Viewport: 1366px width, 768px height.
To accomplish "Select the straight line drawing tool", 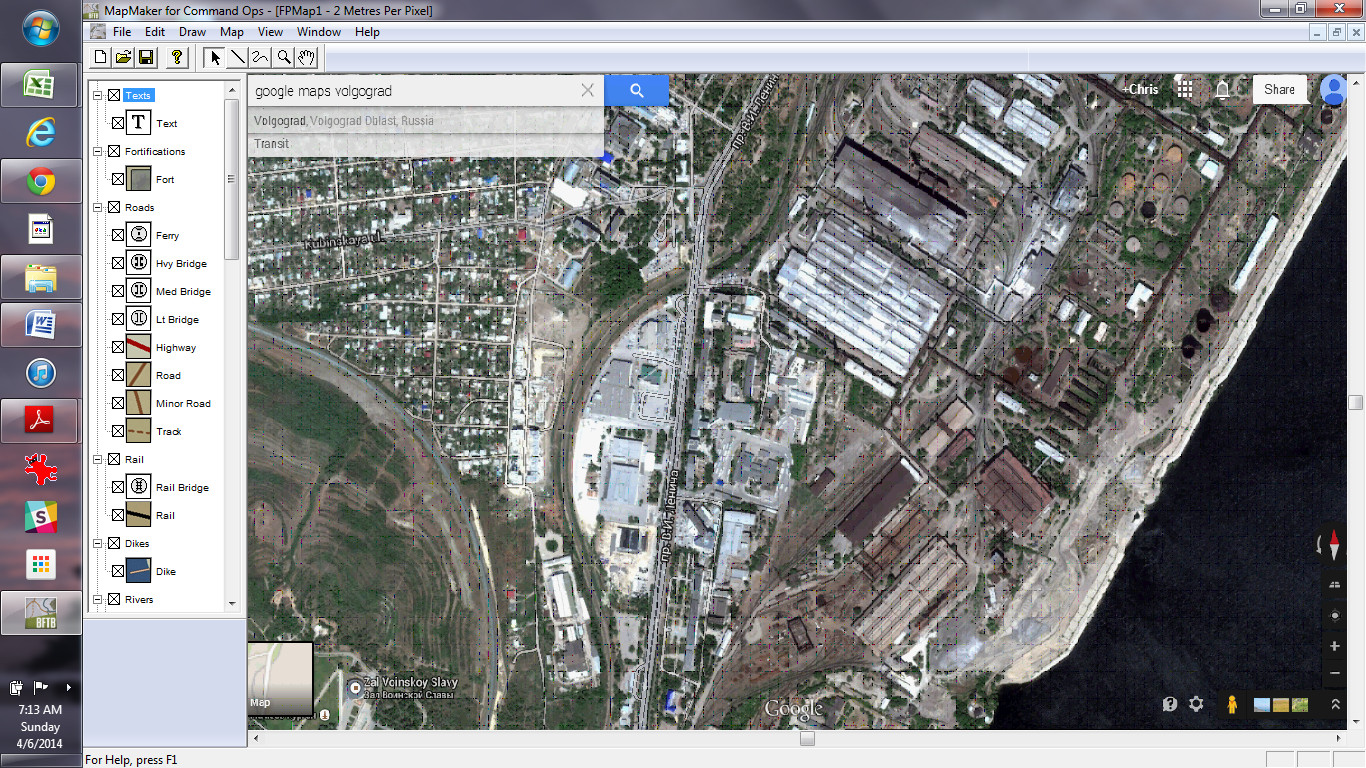I will coord(238,57).
